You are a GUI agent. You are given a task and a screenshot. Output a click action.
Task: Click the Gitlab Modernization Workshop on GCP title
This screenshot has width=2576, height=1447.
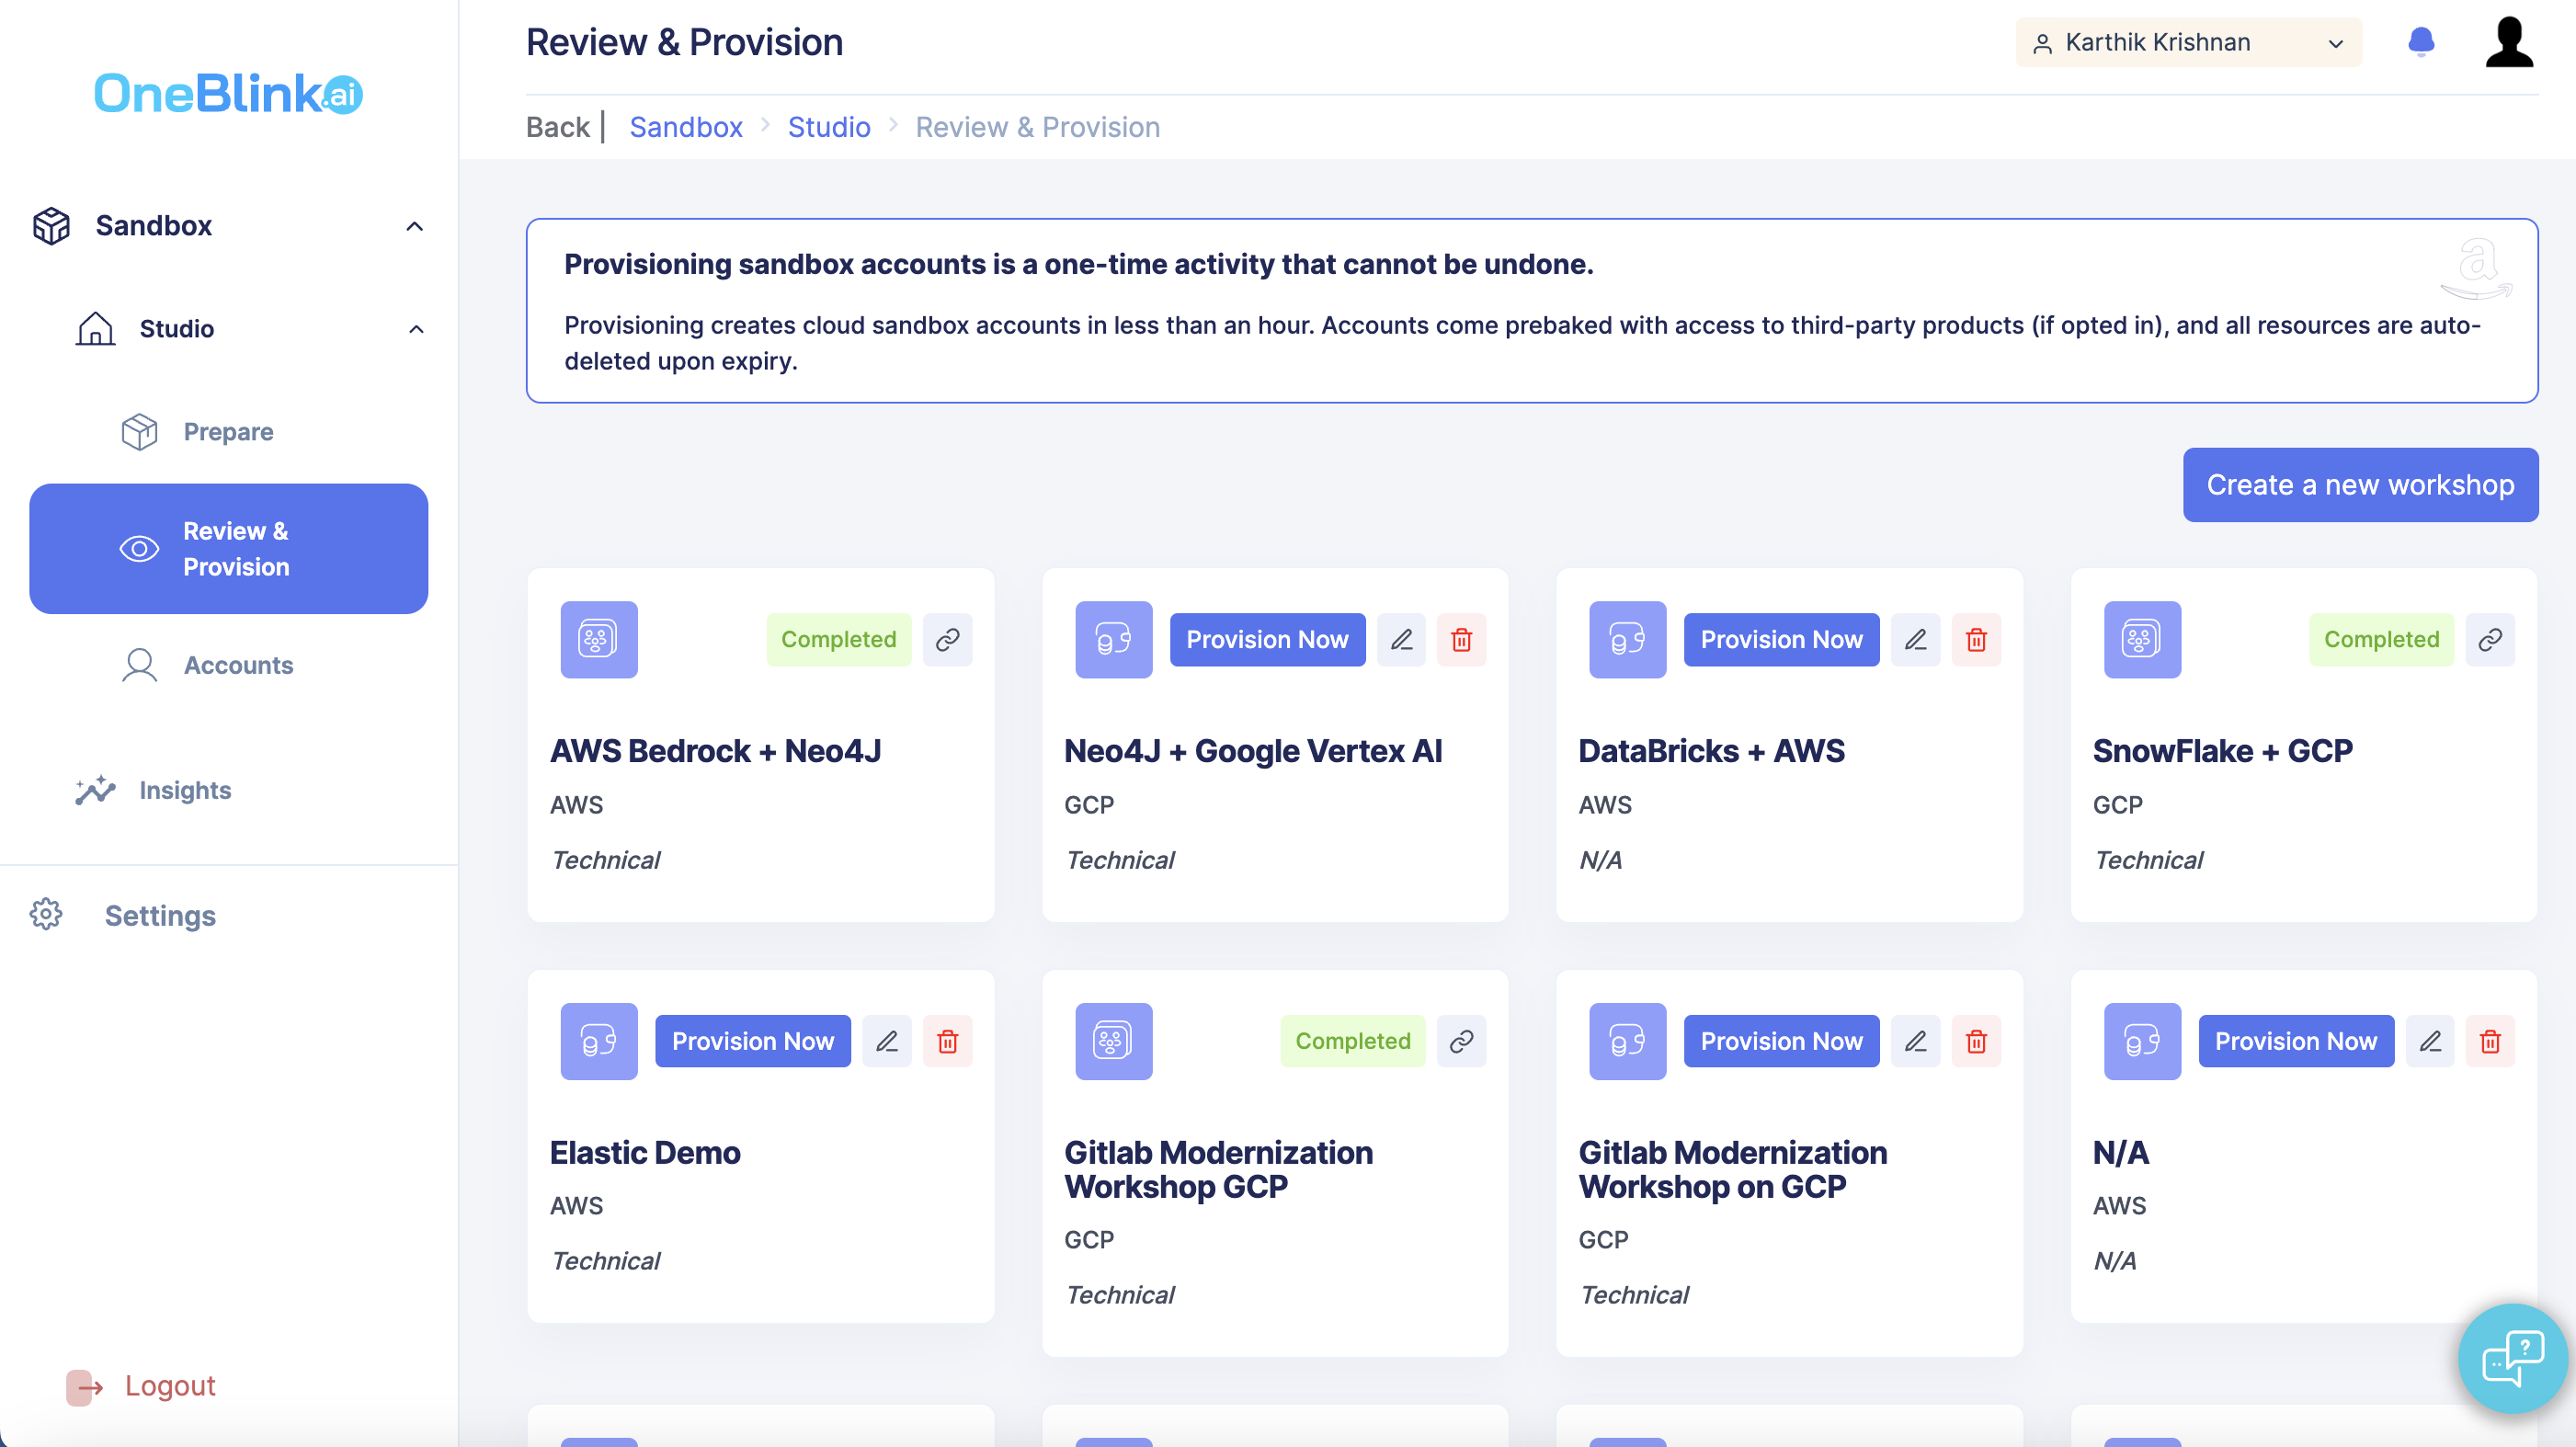click(x=1732, y=1169)
